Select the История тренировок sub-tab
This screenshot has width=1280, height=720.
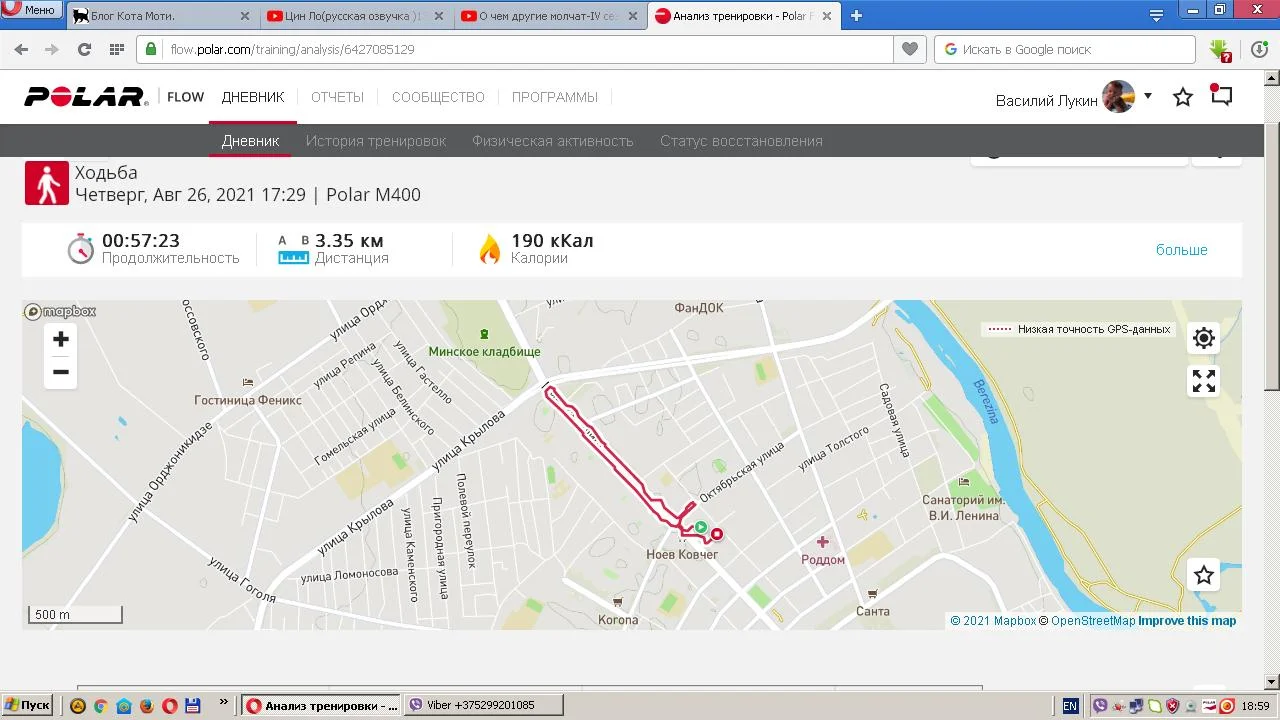(376, 141)
